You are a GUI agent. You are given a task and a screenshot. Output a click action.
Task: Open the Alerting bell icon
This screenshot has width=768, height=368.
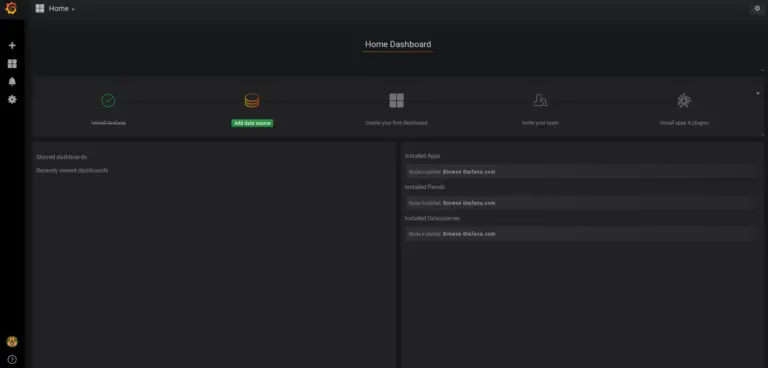pos(12,81)
